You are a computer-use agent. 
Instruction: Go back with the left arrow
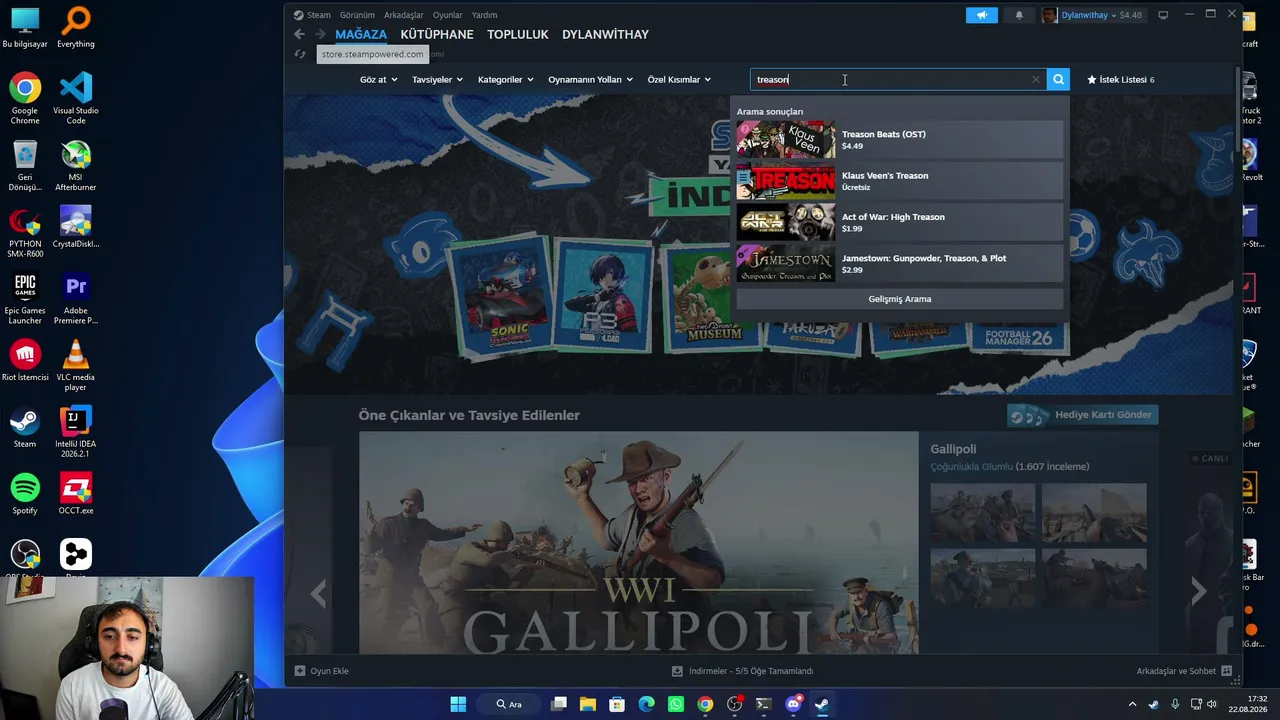pyautogui.click(x=299, y=34)
